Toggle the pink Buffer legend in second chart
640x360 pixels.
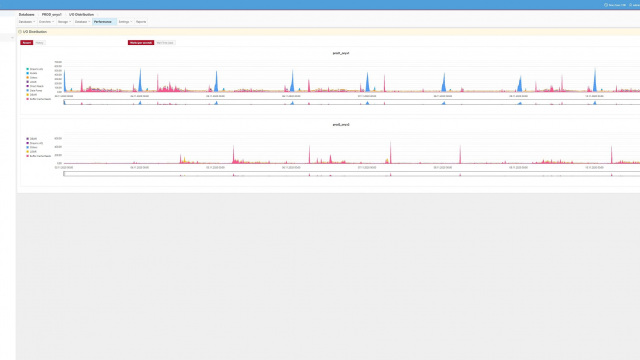tap(39, 156)
